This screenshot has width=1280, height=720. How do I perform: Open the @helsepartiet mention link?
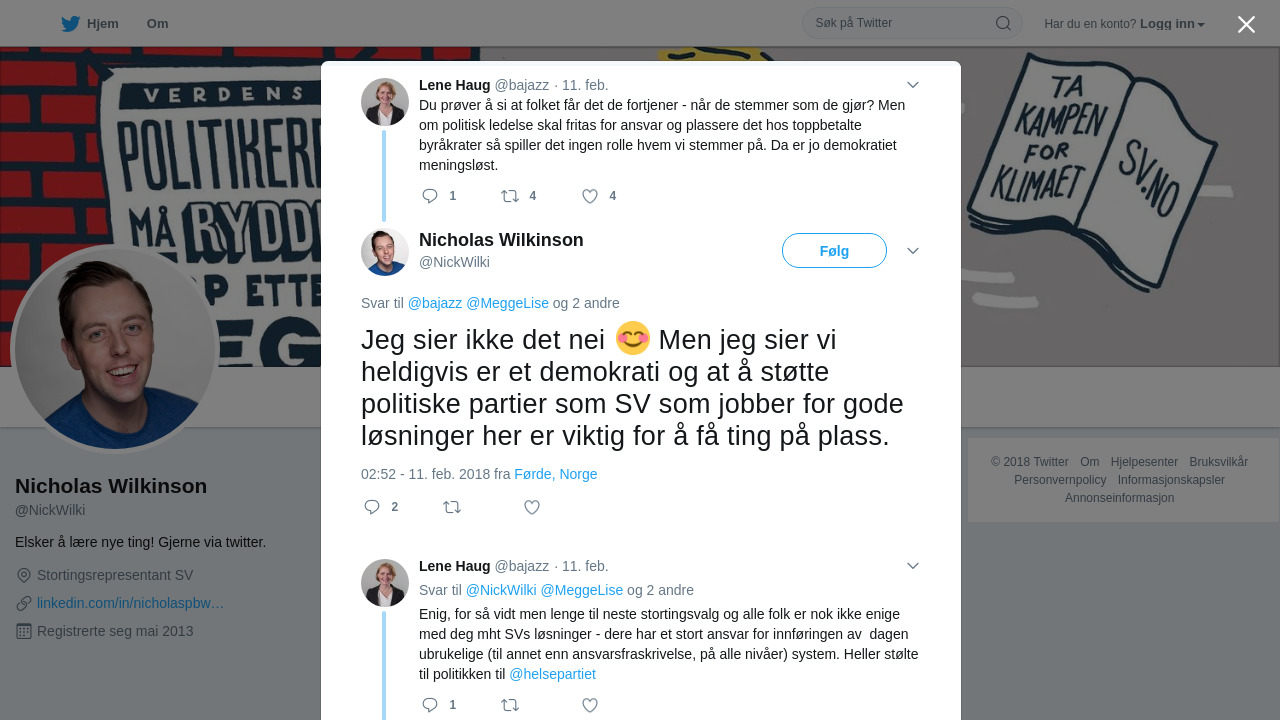click(552, 674)
